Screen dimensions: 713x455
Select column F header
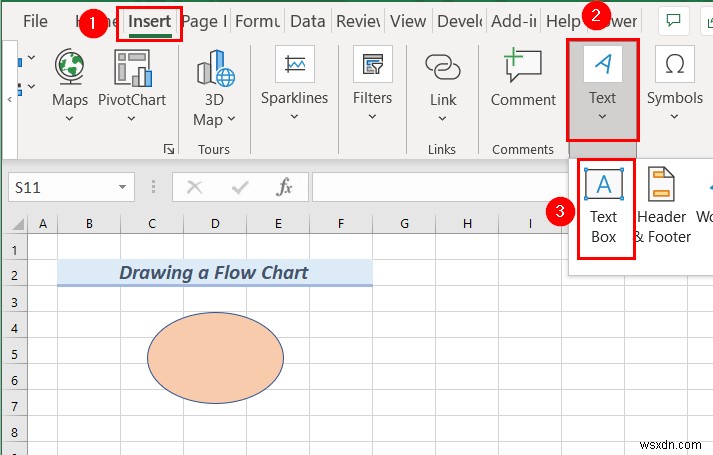coord(341,224)
